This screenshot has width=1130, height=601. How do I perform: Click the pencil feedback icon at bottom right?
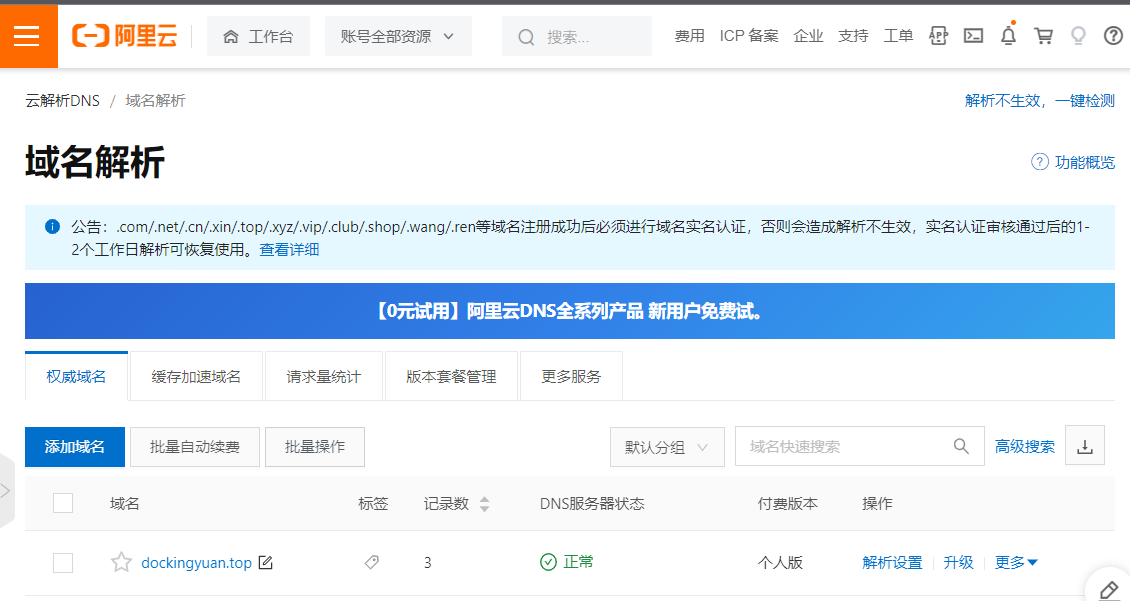1108,591
